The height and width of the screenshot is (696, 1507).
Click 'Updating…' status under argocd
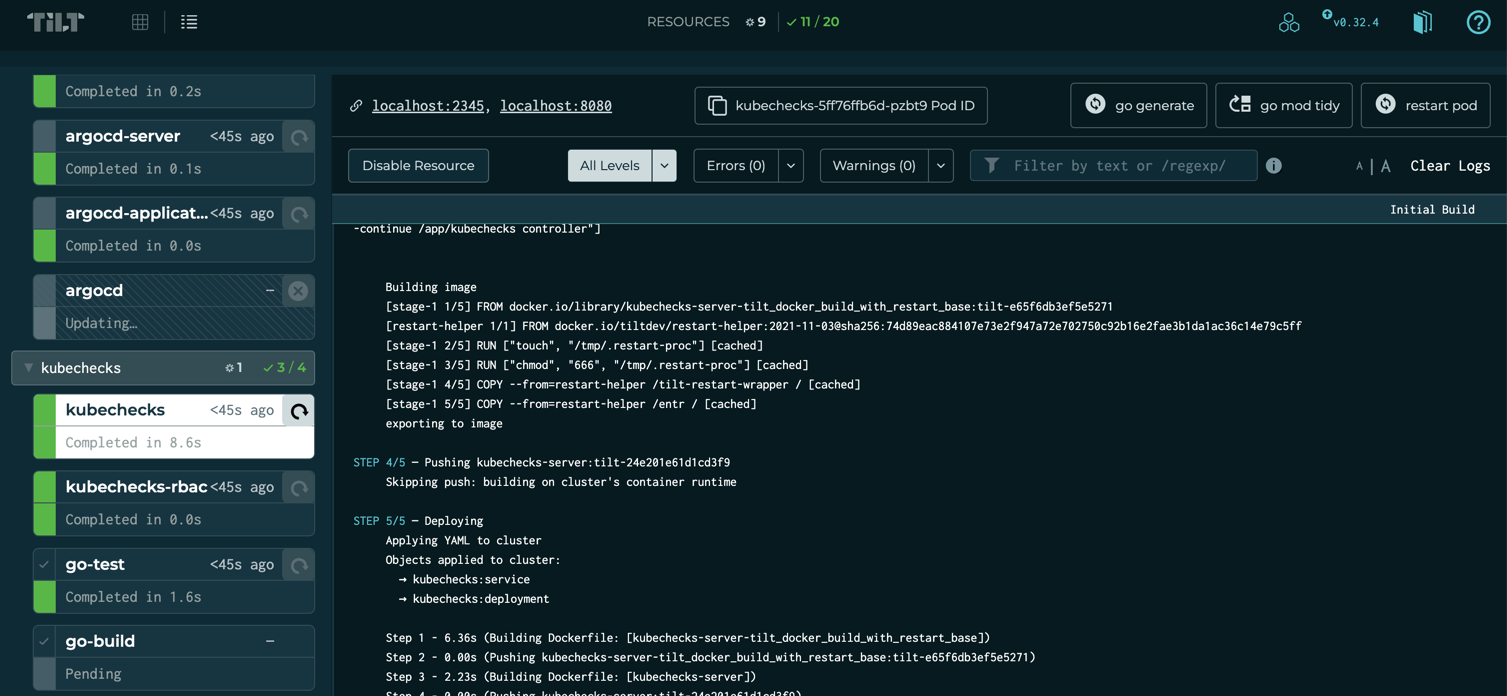(x=101, y=323)
